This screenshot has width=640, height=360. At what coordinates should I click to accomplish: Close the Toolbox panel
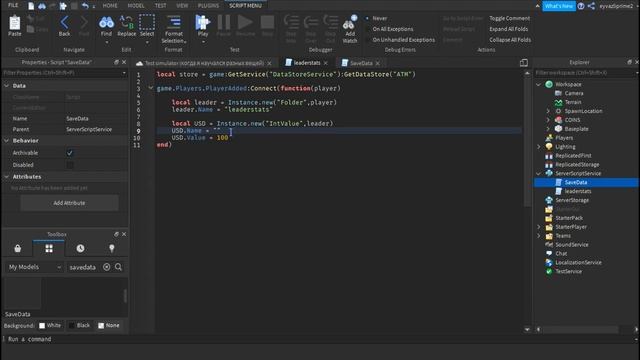click(x=124, y=234)
